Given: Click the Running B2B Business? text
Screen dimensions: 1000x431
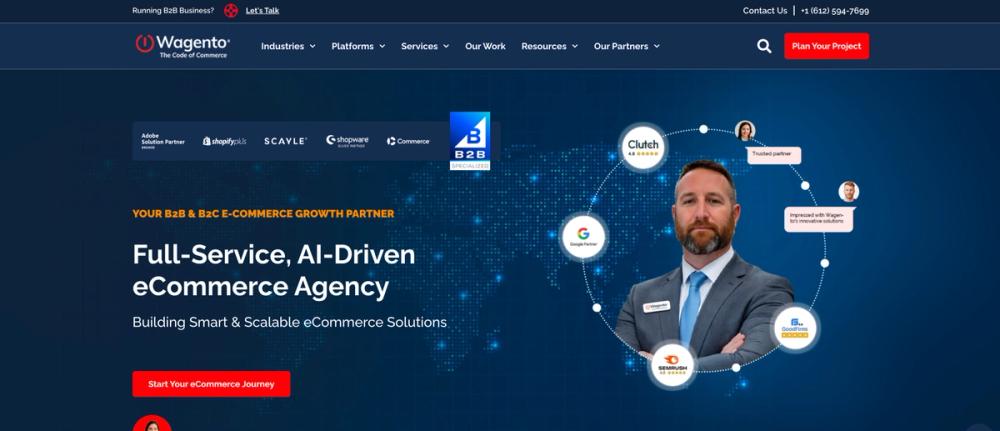Looking at the screenshot, I should tap(173, 10).
